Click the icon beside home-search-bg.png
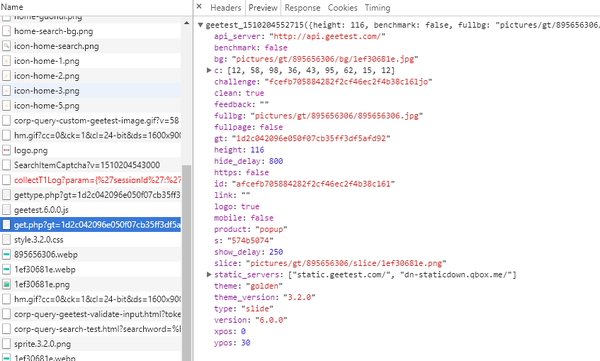Image resolution: width=600 pixels, height=361 pixels. (x=6, y=31)
